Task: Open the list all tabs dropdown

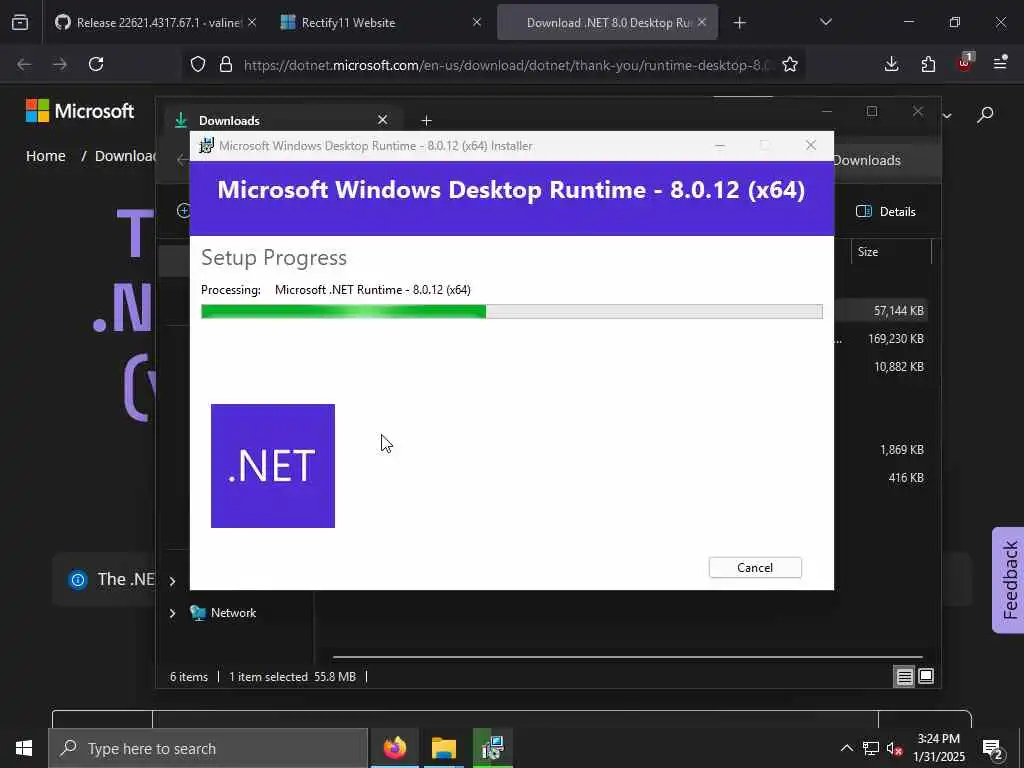Action: (825, 22)
